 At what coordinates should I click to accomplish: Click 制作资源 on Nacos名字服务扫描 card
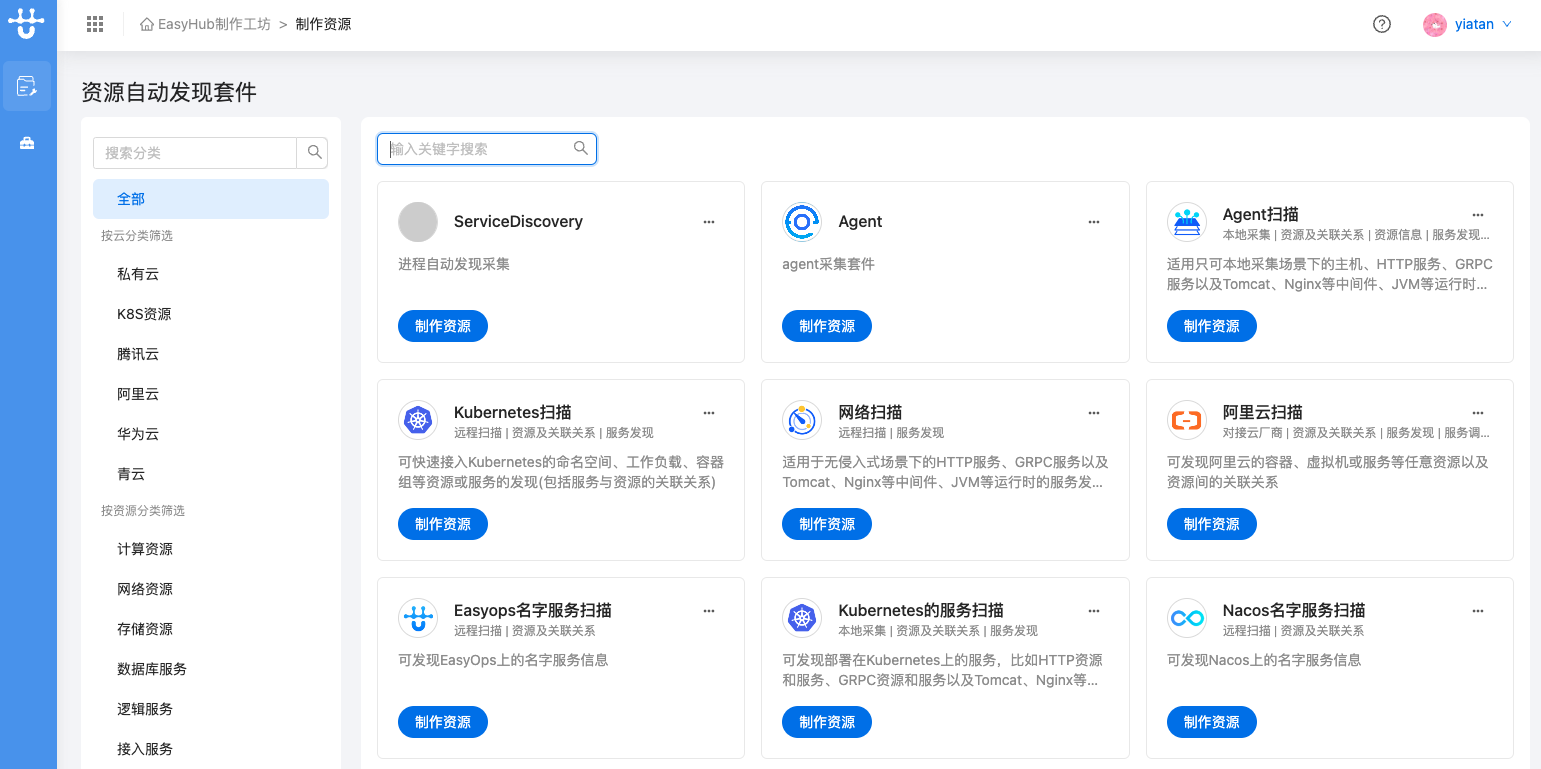(x=1212, y=722)
